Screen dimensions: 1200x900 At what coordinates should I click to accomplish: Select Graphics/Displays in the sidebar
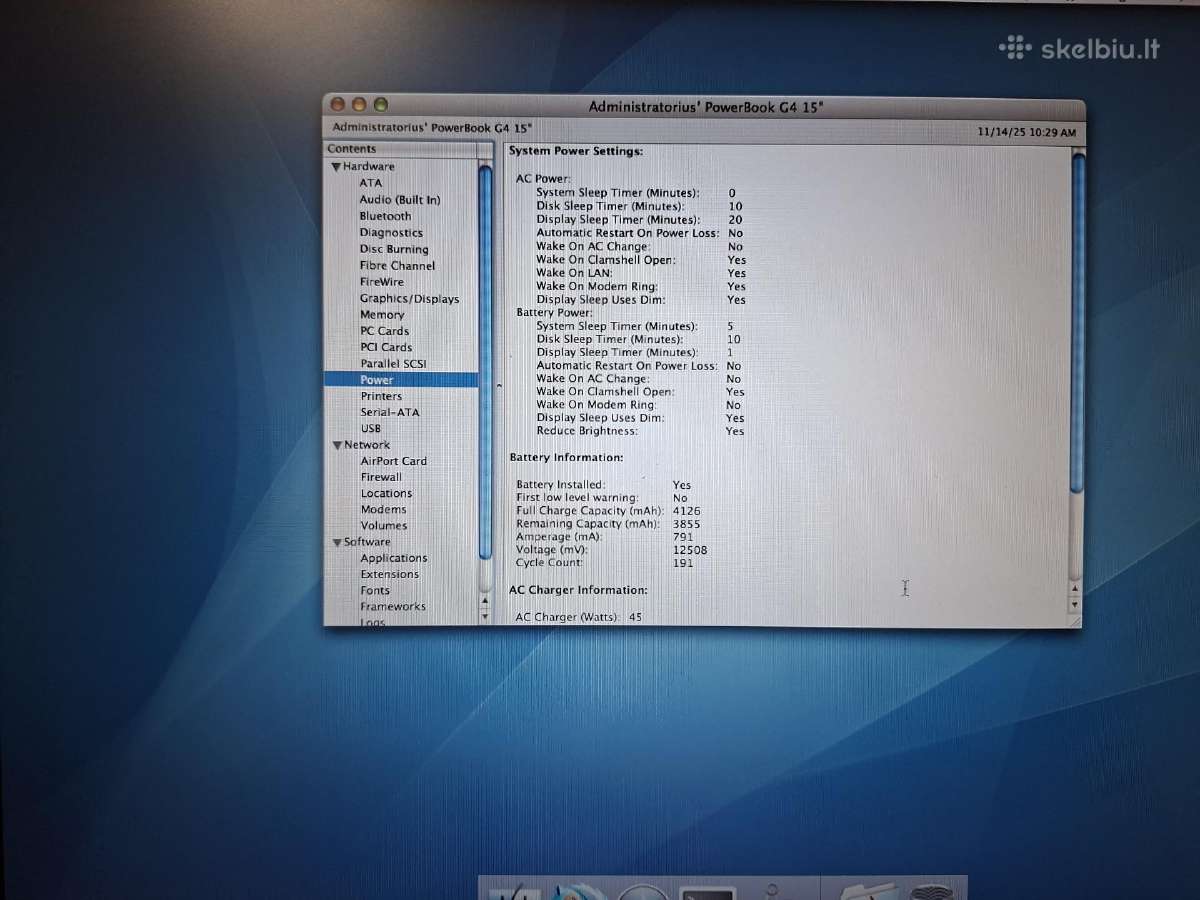(409, 298)
